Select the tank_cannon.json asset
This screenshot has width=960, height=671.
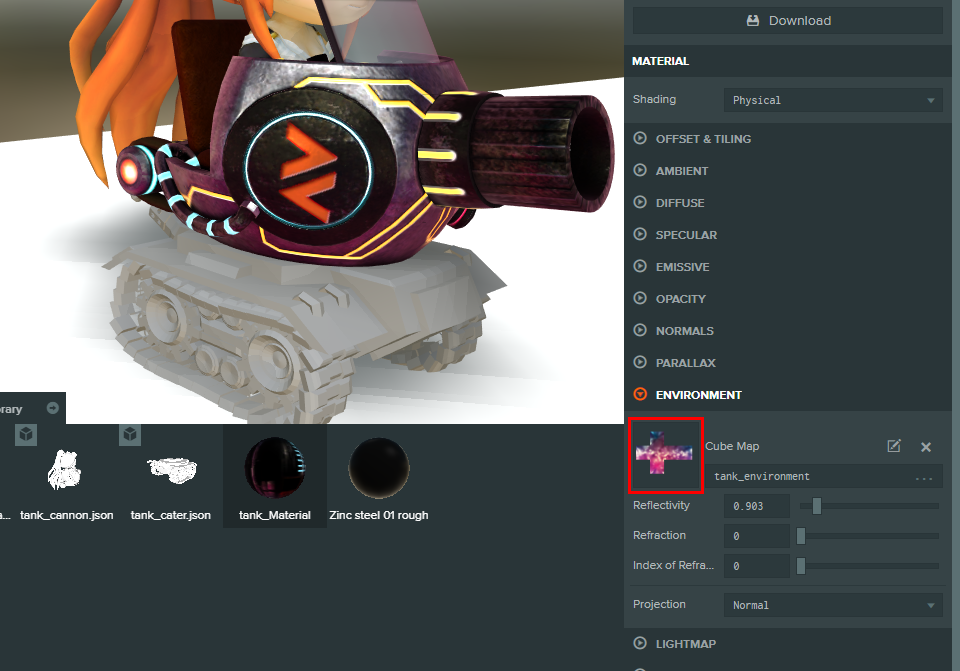[66, 478]
